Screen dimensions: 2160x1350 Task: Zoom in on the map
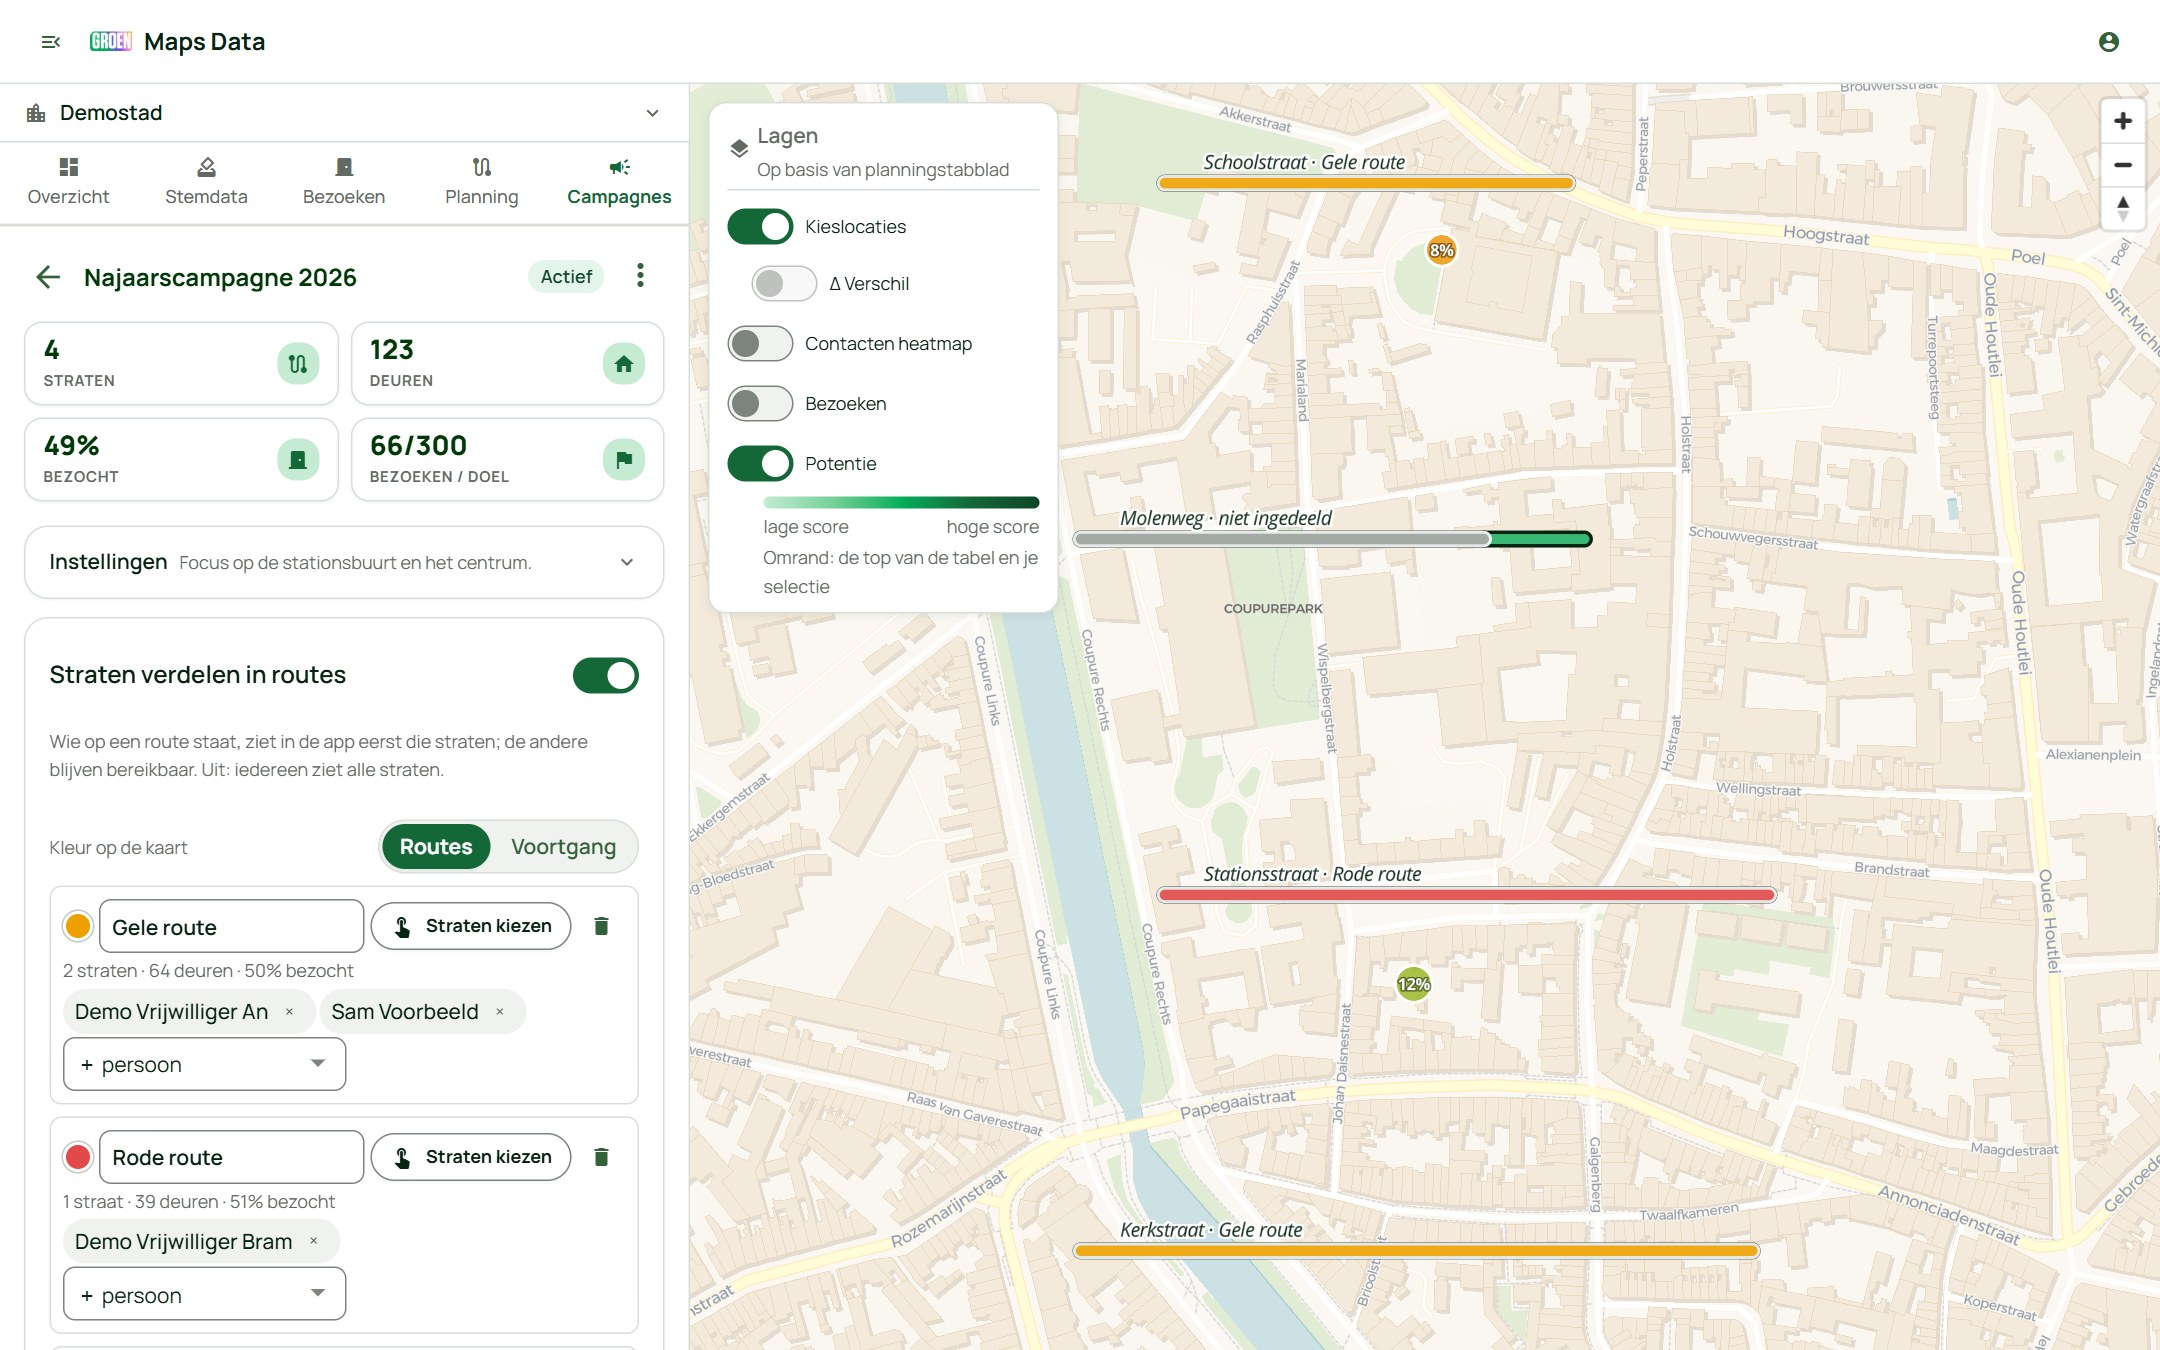click(2122, 121)
